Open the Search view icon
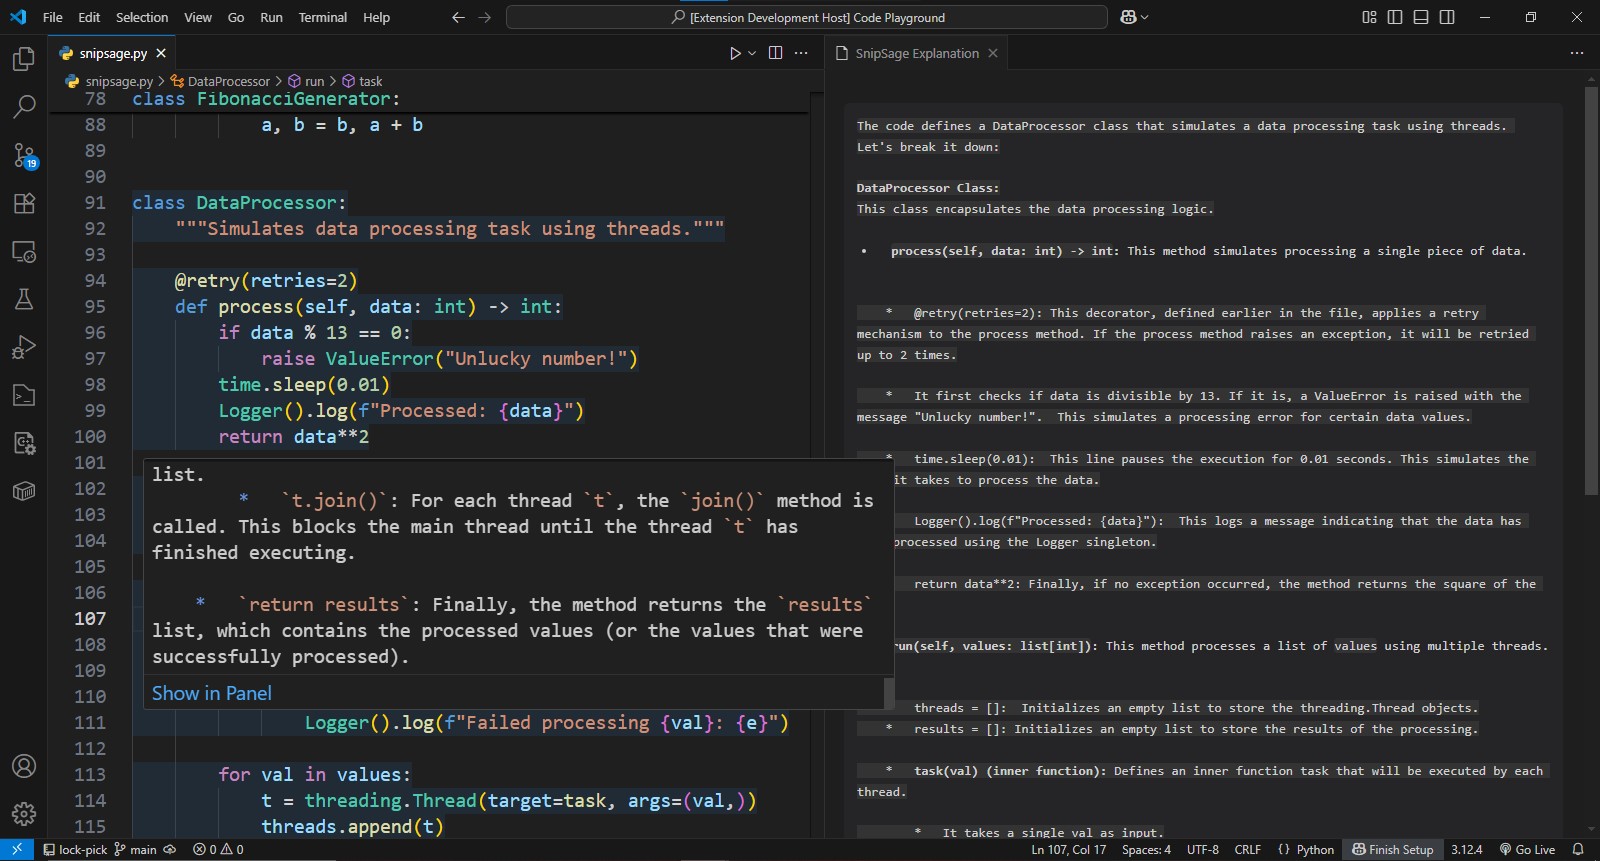 24,106
